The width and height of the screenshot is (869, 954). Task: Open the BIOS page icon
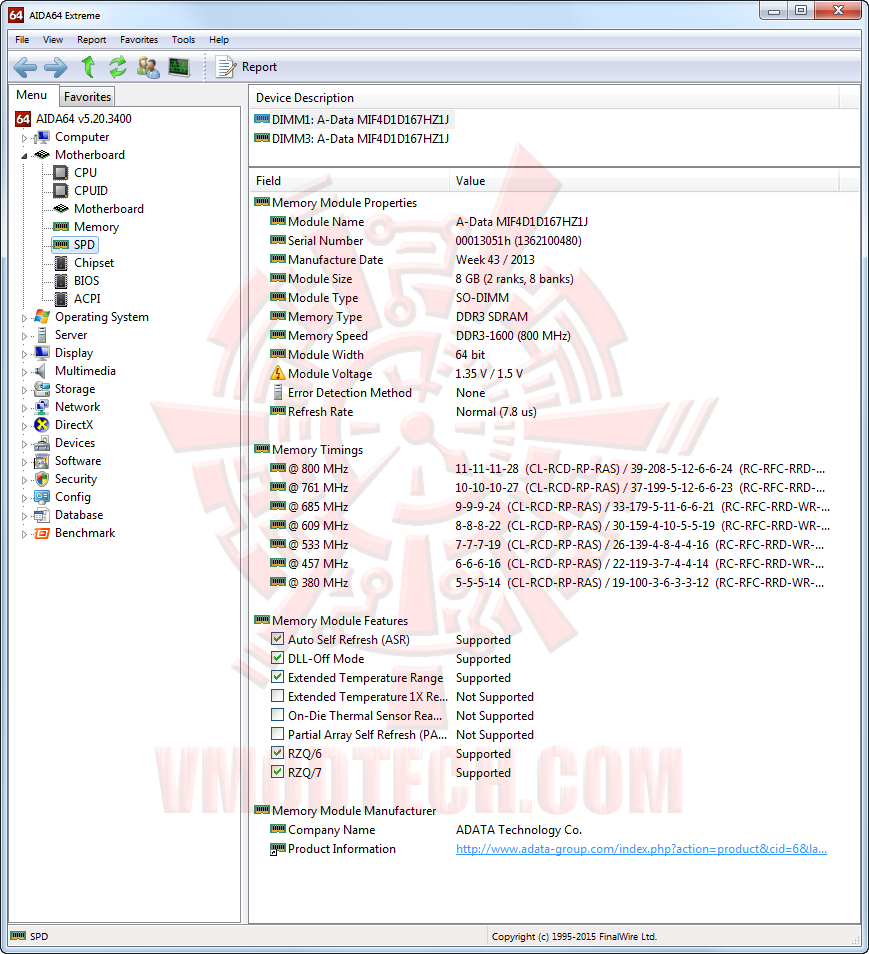pyautogui.click(x=61, y=281)
